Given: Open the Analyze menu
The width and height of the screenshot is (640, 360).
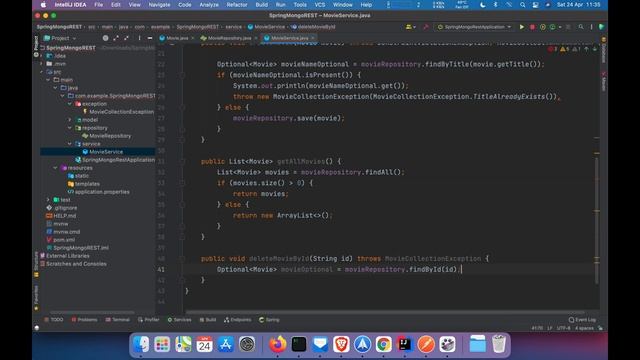Looking at the screenshot, I should point(209,5).
